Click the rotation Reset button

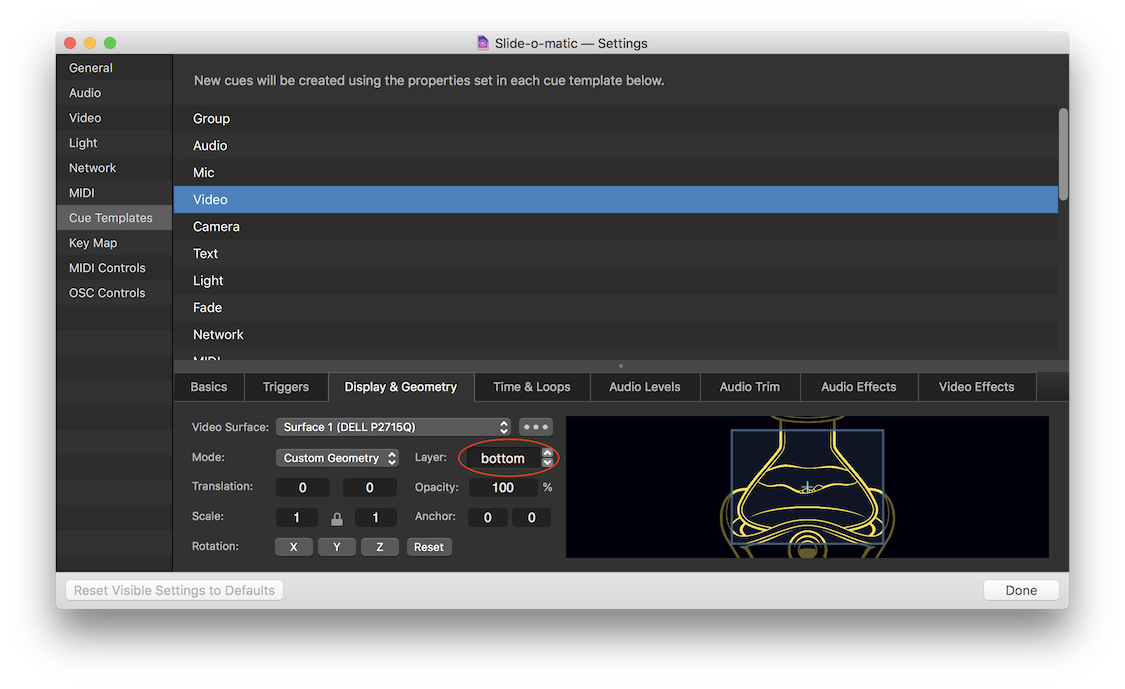tap(429, 547)
